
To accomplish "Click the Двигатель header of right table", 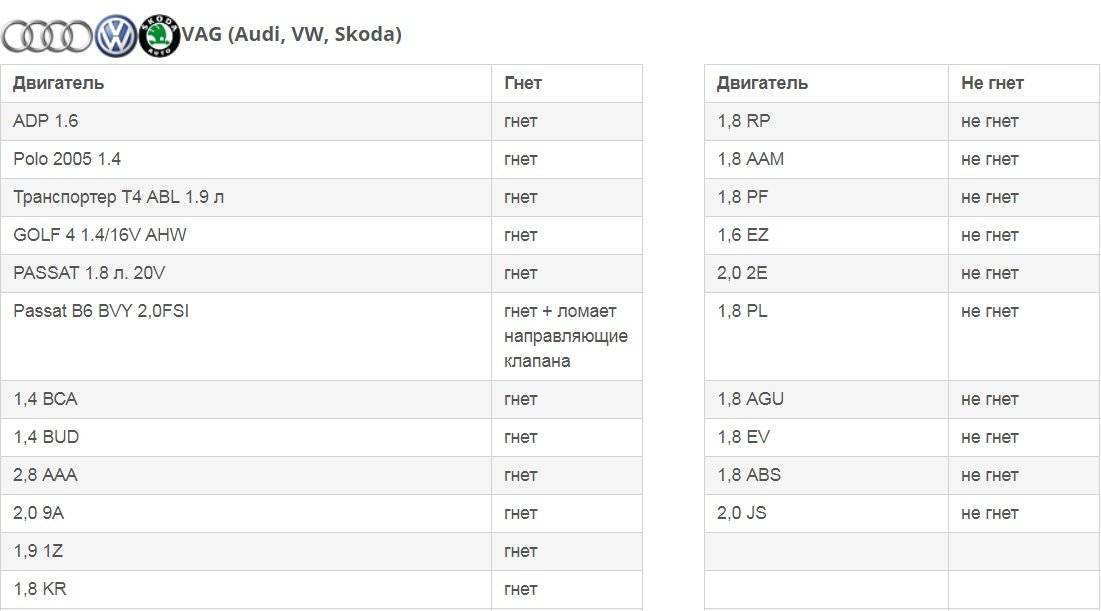I will [x=826, y=84].
